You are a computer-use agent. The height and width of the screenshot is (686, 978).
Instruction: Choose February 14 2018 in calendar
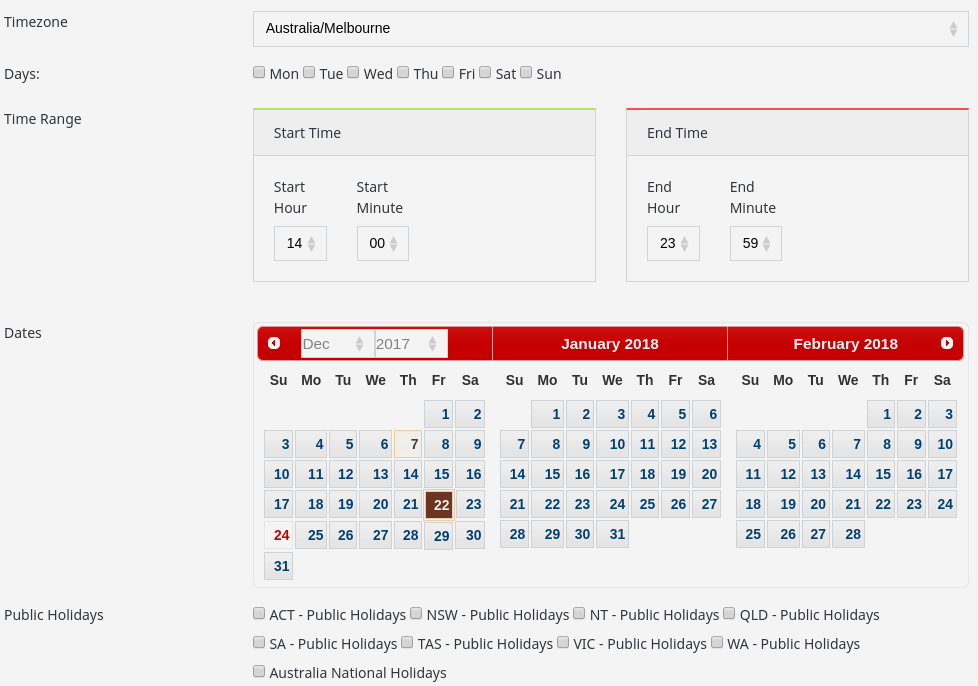848,474
